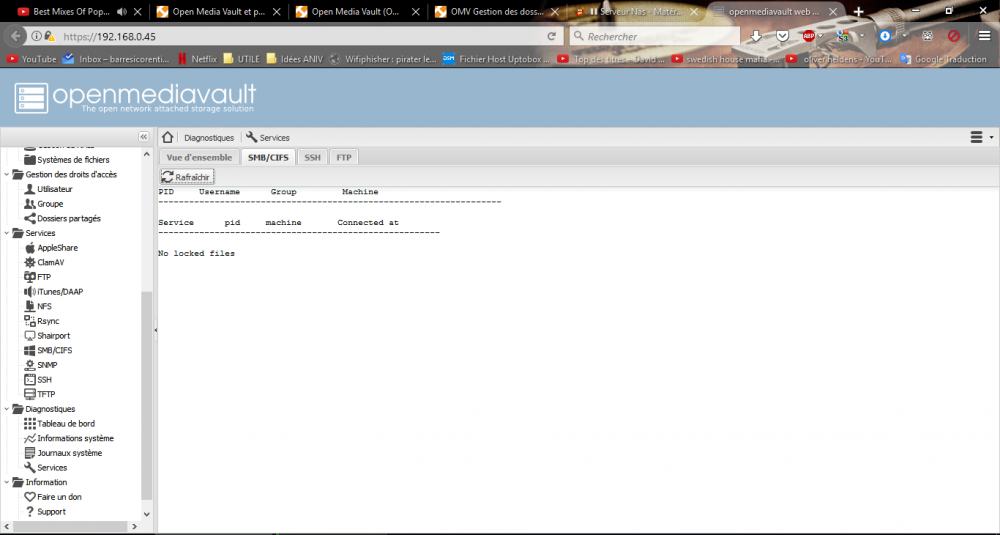Click the home icon in breadcrumb
This screenshot has width=1000, height=535.
point(168,137)
